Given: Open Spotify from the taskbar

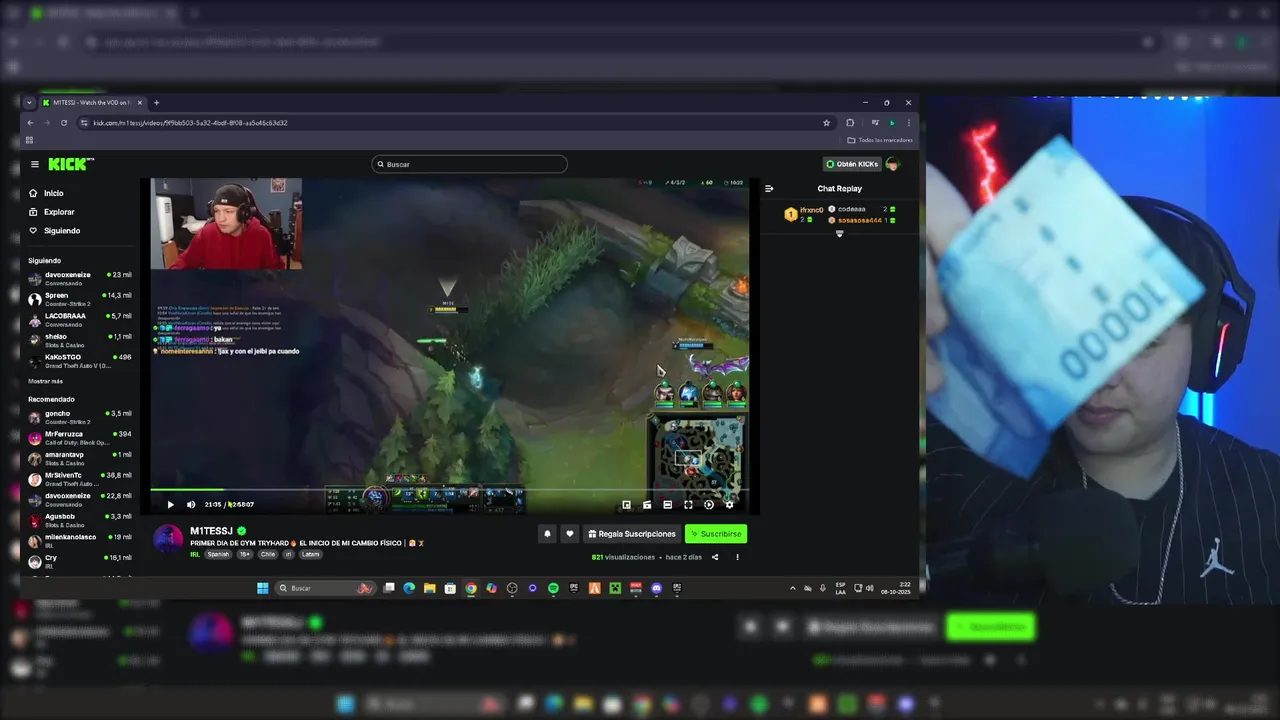Looking at the screenshot, I should (553, 588).
